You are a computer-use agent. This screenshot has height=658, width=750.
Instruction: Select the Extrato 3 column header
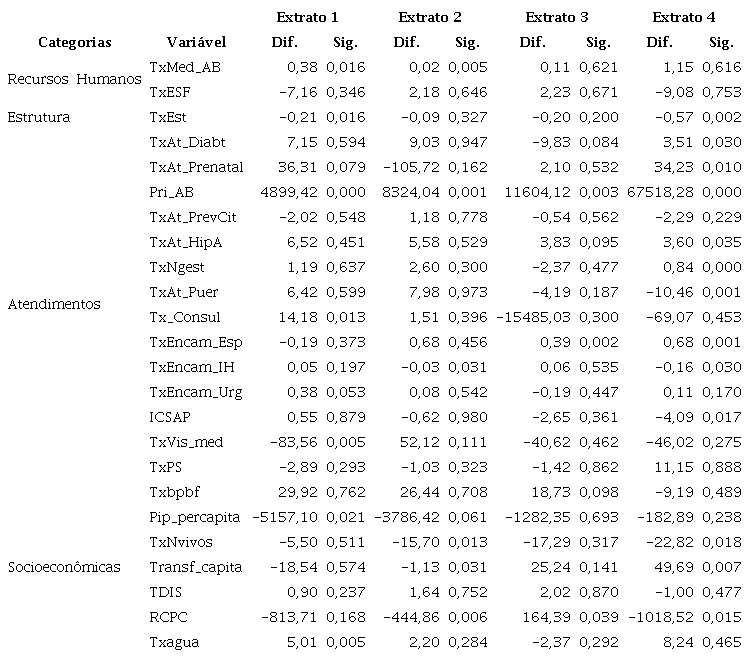click(x=557, y=17)
